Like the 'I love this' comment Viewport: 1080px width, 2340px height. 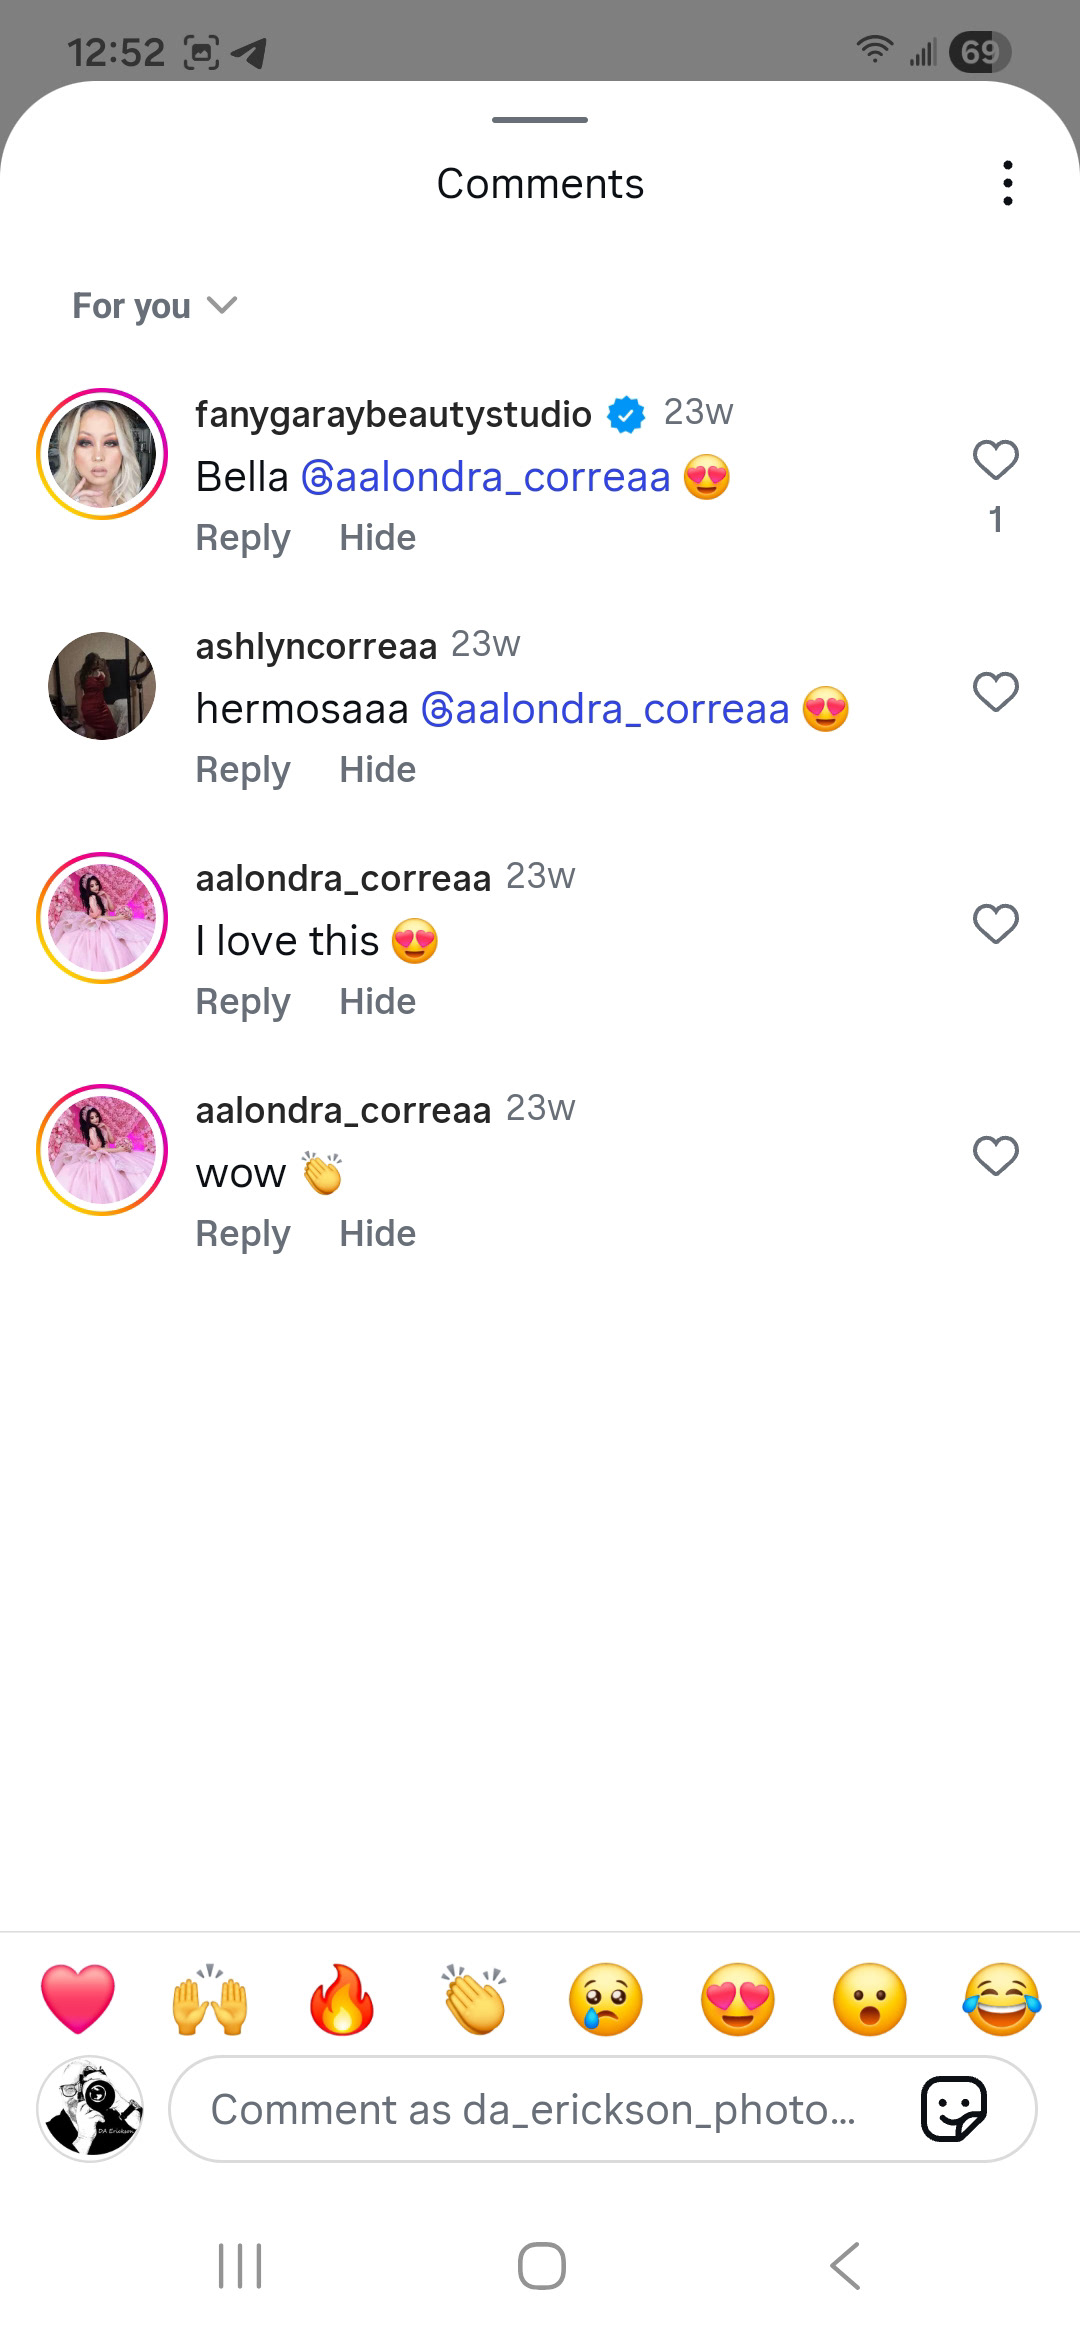pos(996,924)
